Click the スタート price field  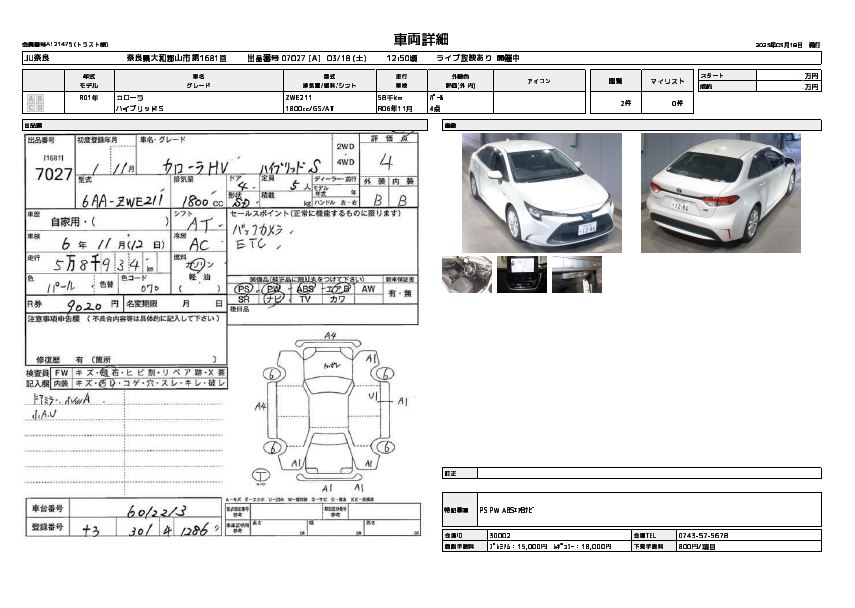(x=788, y=76)
